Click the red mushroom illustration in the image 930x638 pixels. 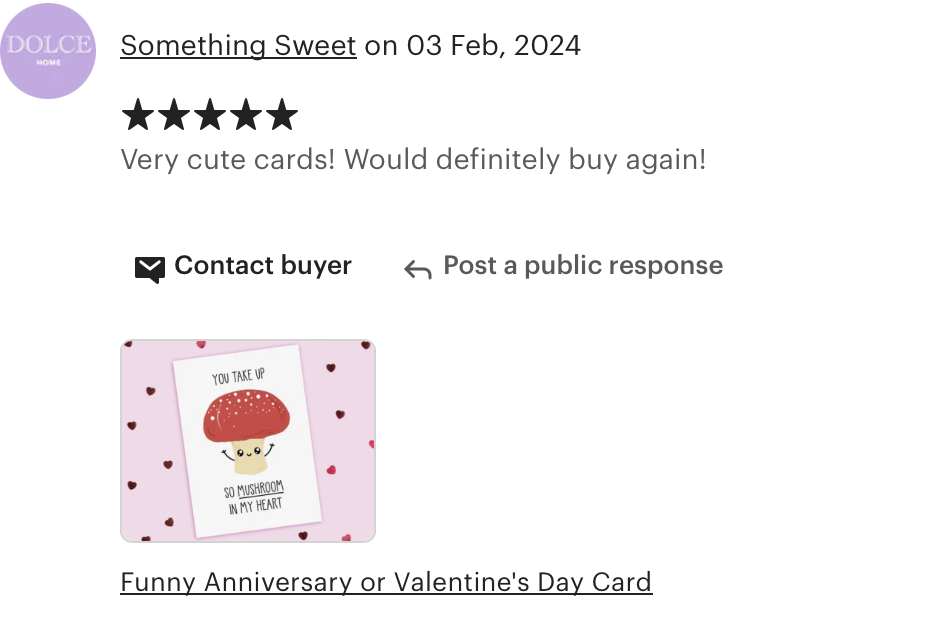tap(247, 430)
